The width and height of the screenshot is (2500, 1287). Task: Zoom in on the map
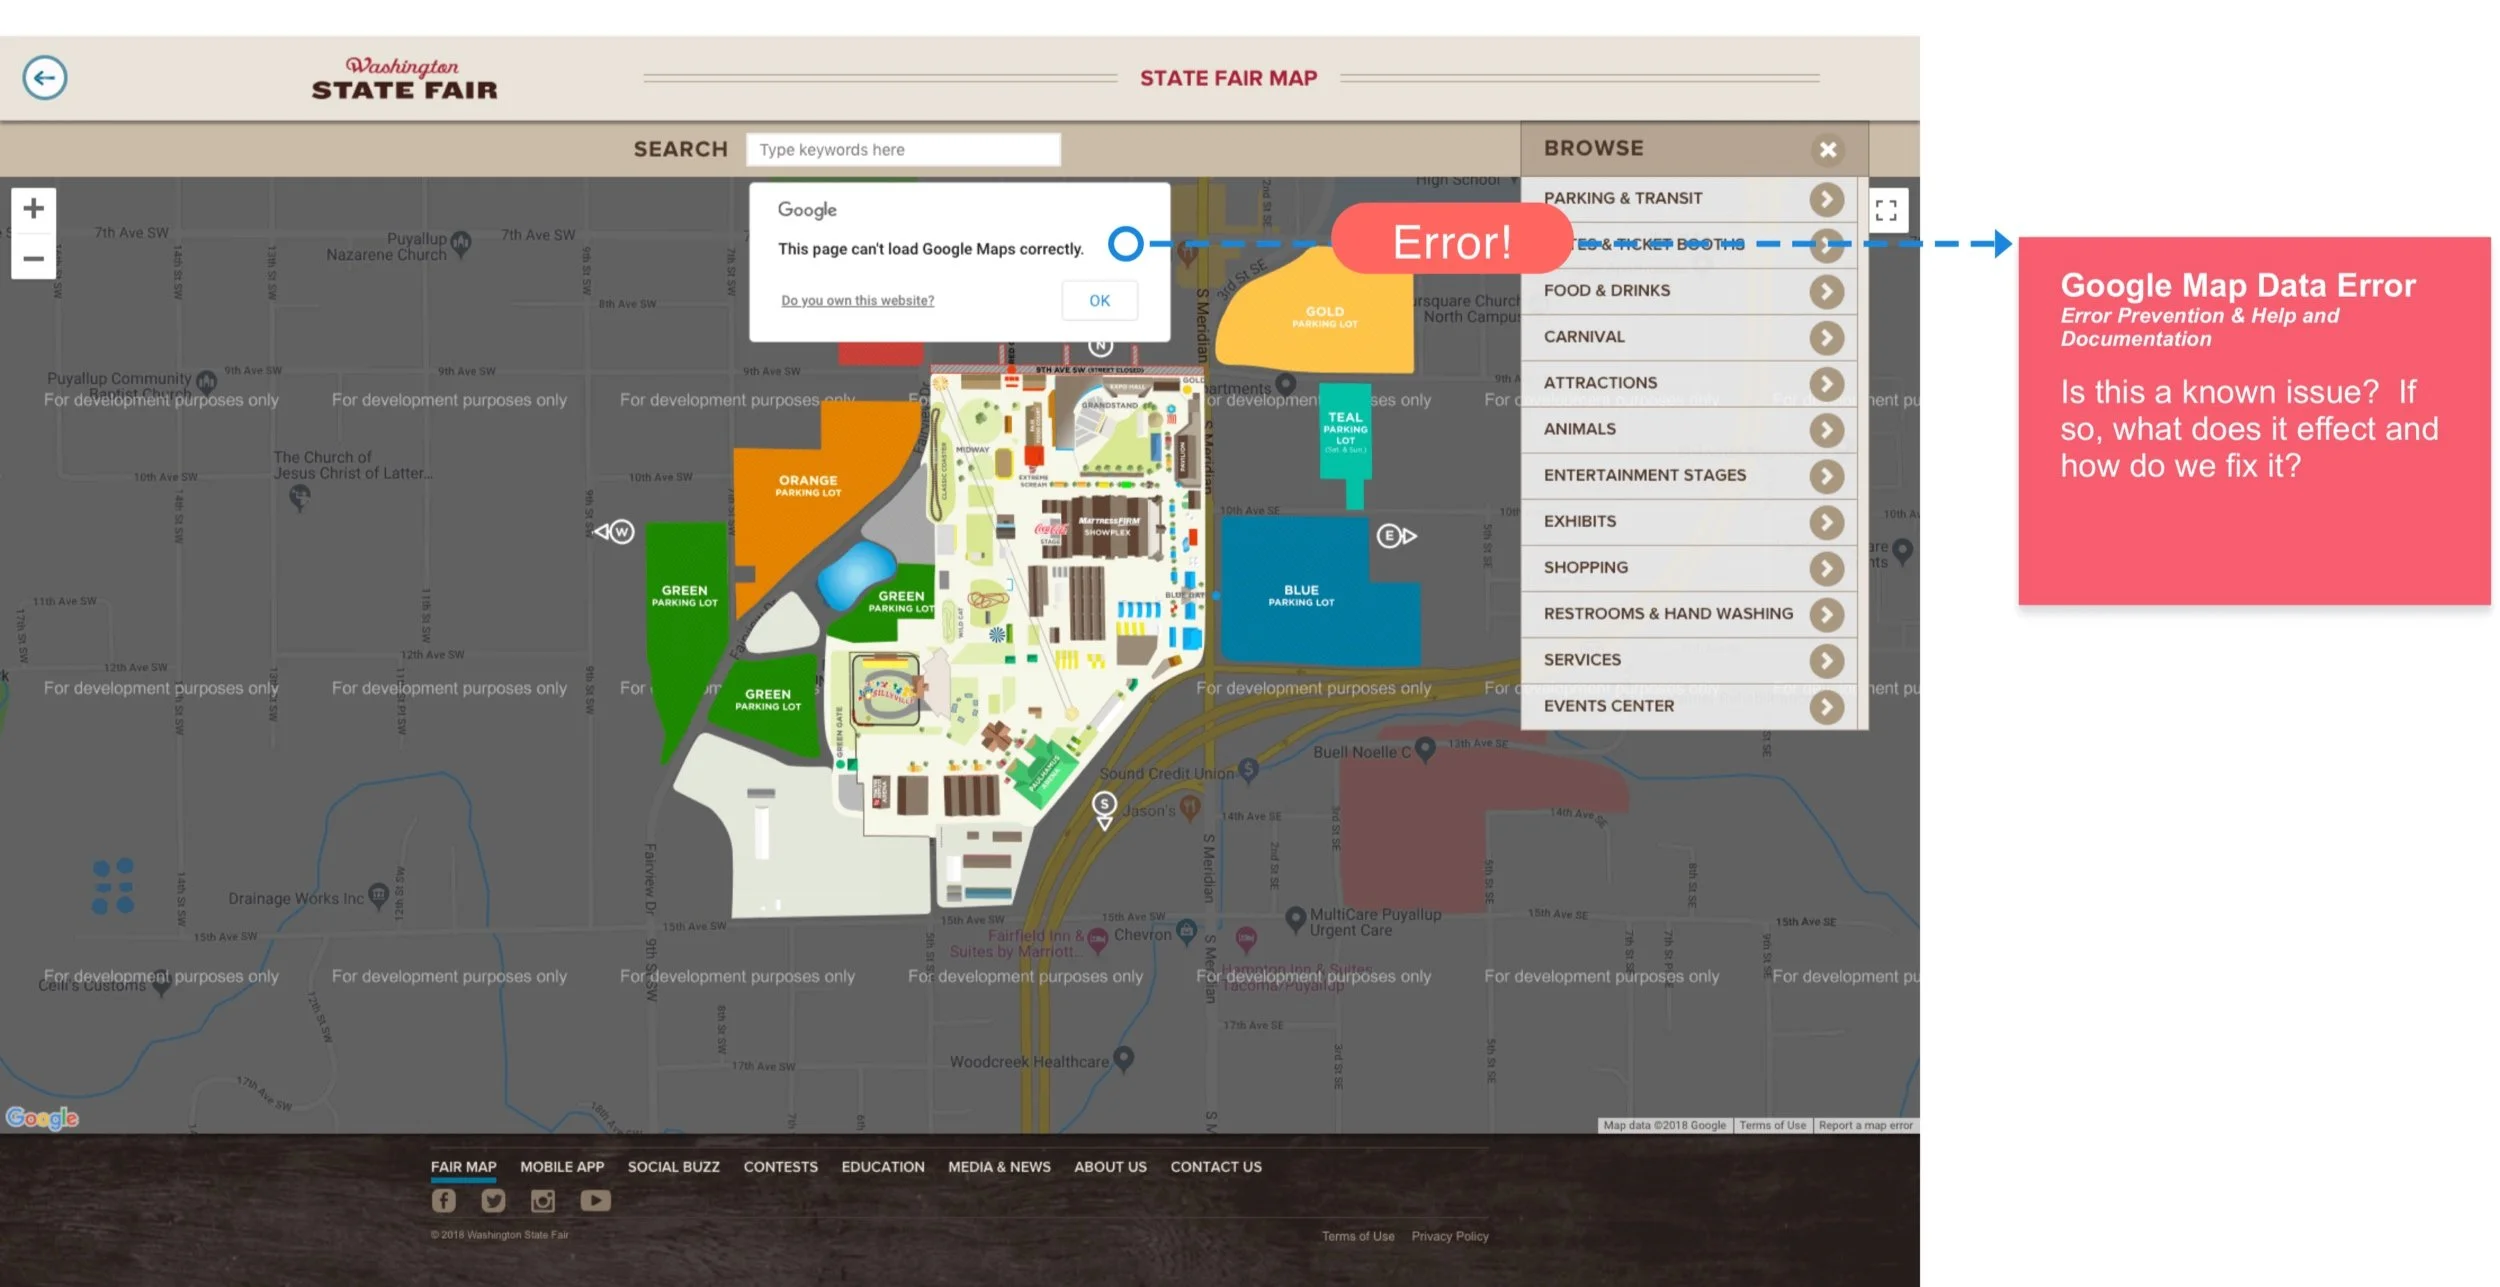[34, 208]
